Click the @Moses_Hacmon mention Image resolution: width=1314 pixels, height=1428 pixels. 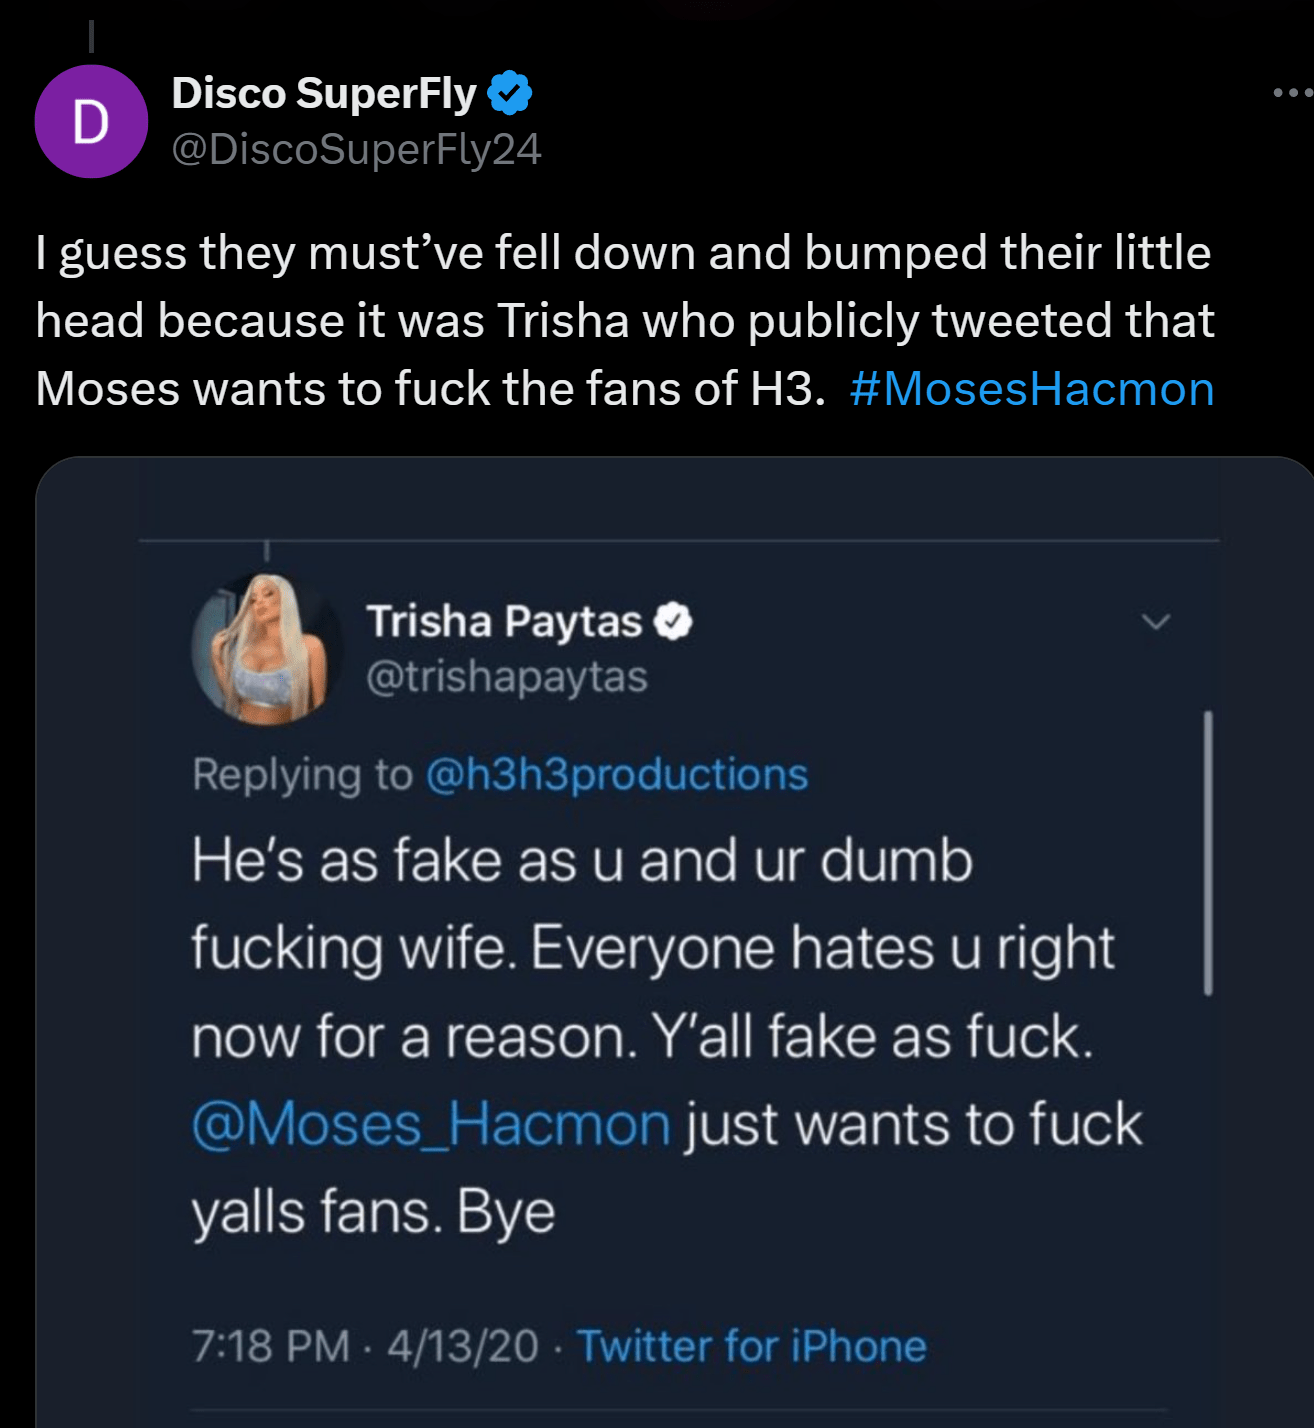(x=431, y=1125)
